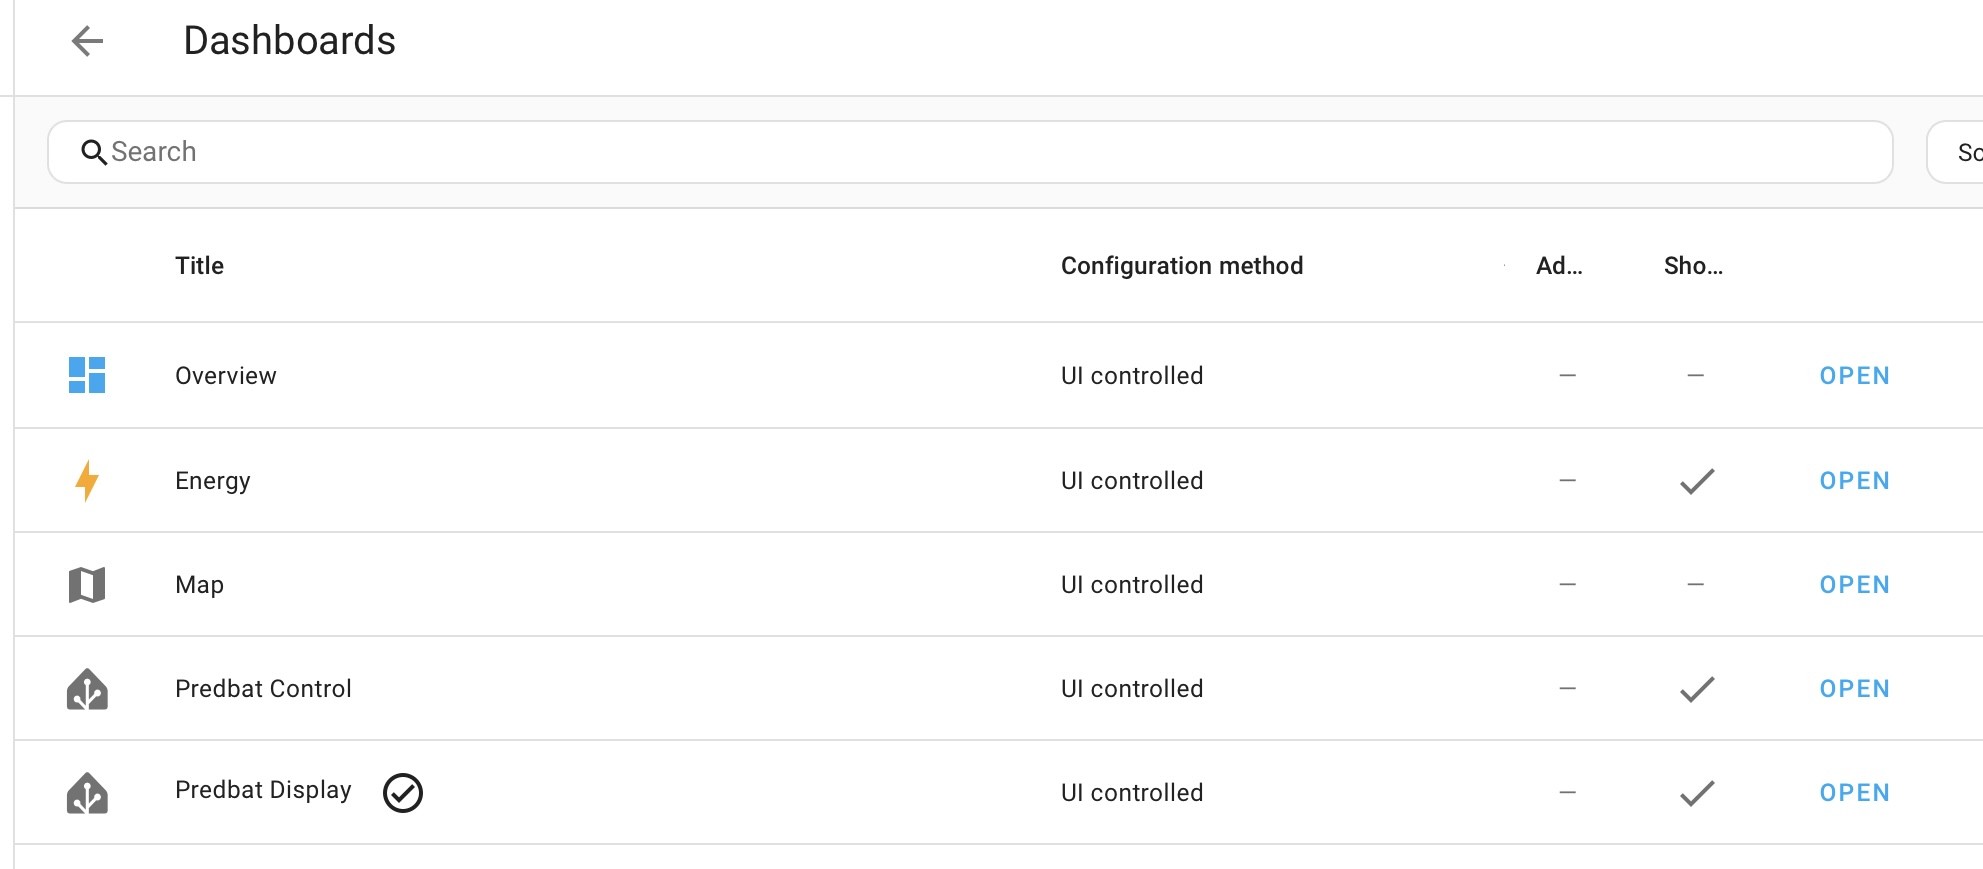This screenshot has width=1983, height=869.
Task: Open the Energy dashboard
Action: click(1855, 481)
